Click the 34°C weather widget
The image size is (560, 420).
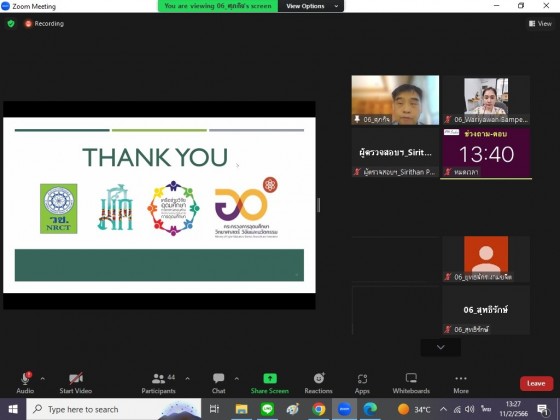pos(414,409)
